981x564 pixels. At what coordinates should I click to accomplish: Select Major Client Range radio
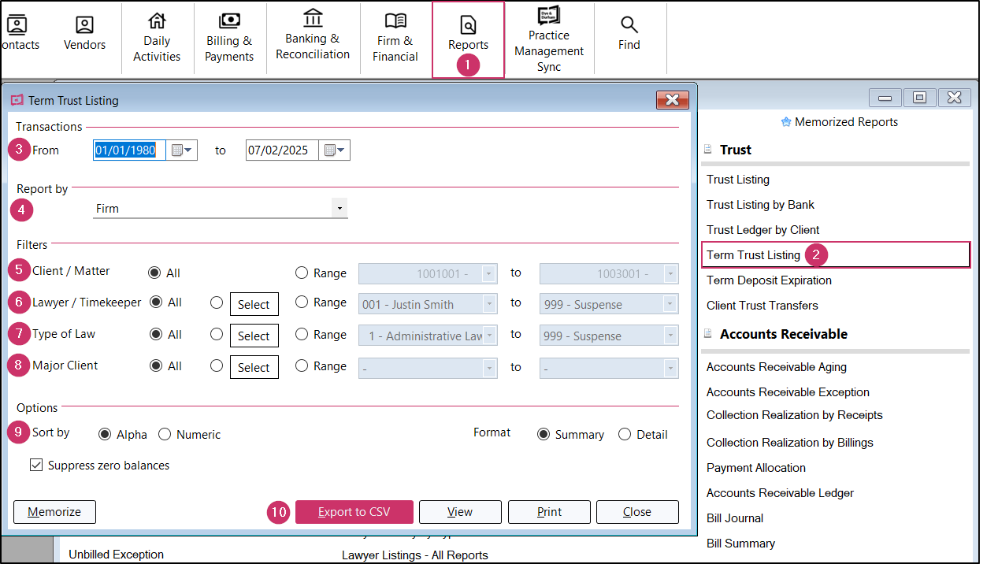coord(302,366)
